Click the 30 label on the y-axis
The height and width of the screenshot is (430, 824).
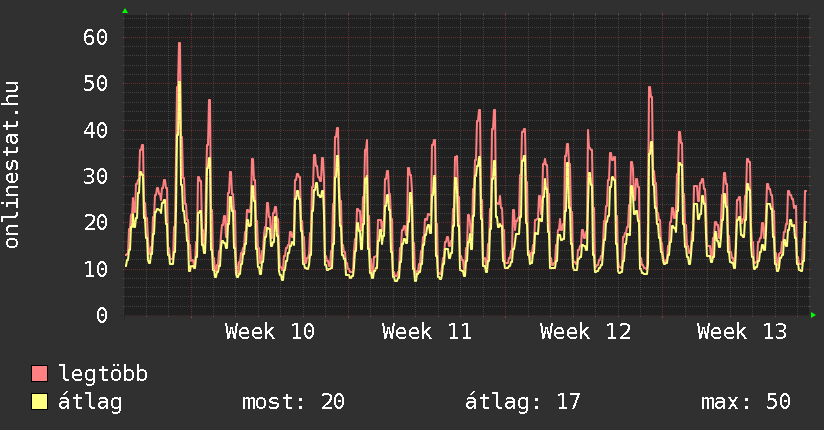(95, 176)
